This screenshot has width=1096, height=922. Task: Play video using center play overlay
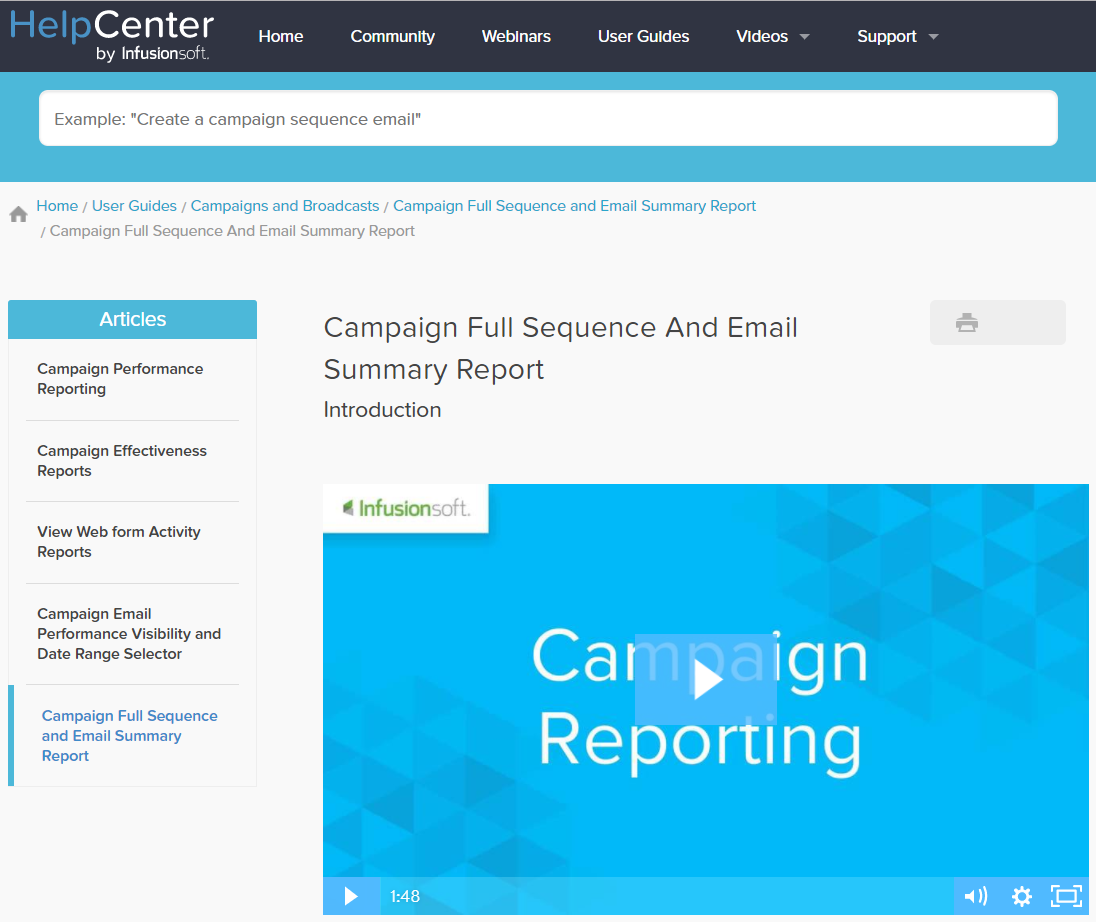(705, 679)
